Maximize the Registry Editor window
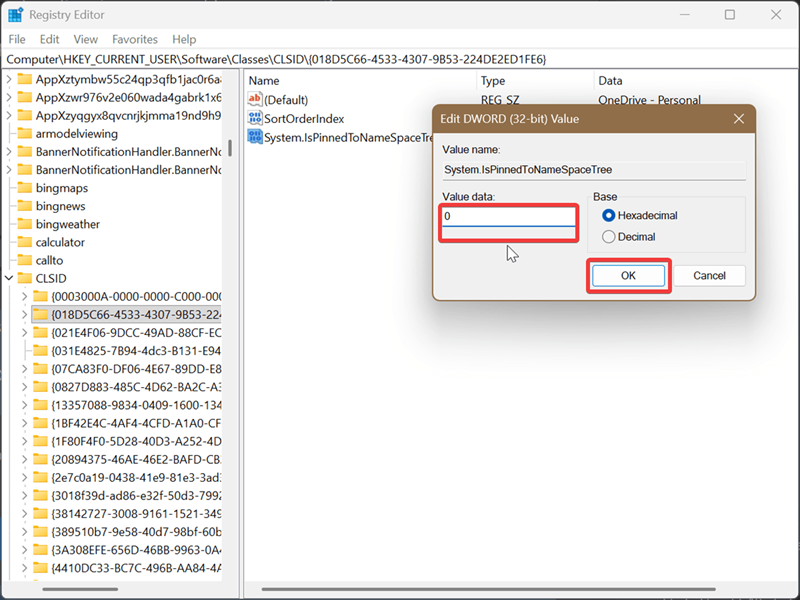Screen dimensions: 800x600 click(730, 15)
